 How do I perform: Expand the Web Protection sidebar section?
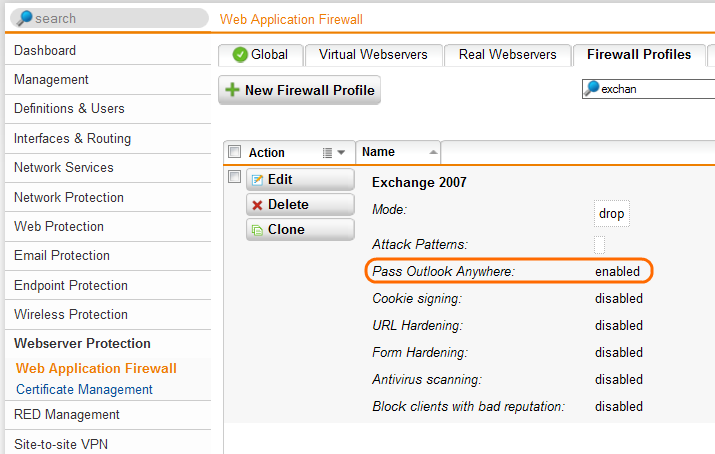(x=59, y=226)
